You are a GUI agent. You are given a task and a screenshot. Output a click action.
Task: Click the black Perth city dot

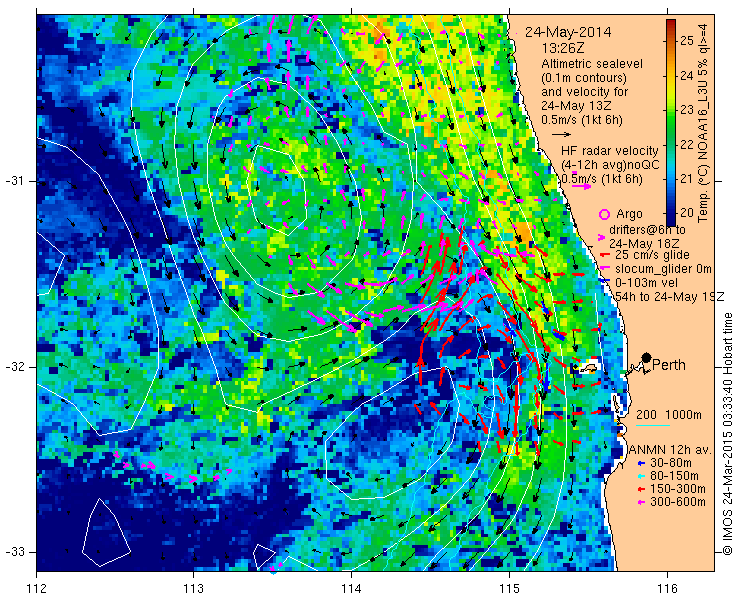[x=647, y=357]
